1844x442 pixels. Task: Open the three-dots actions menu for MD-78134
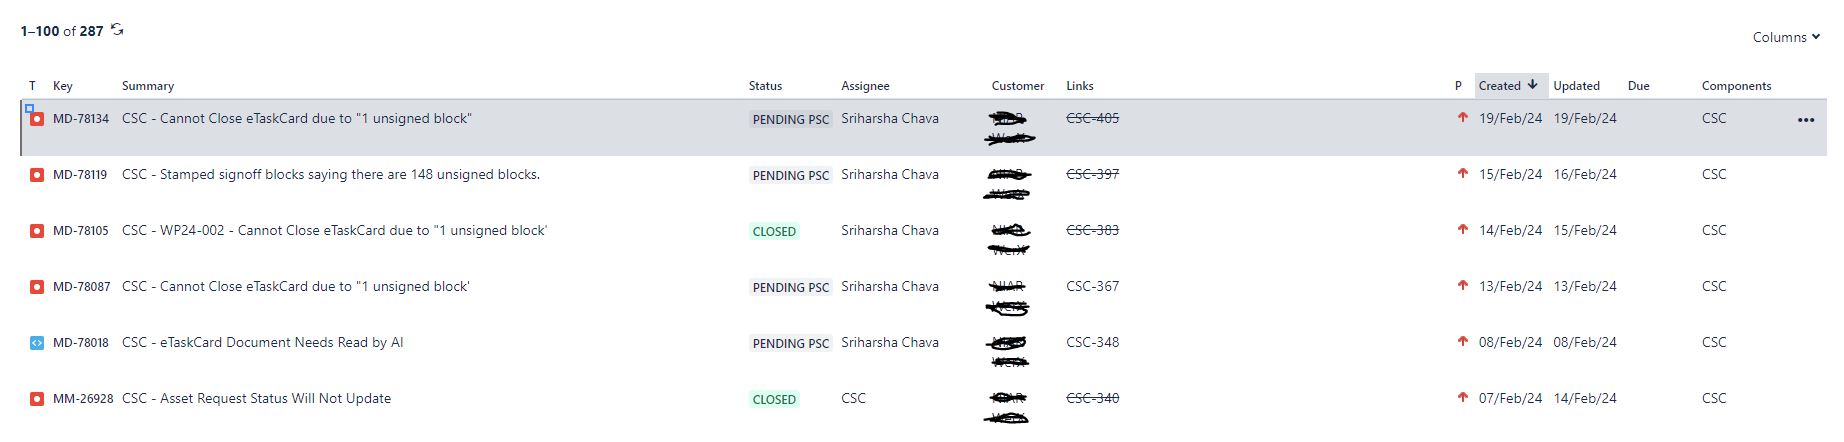pyautogui.click(x=1805, y=120)
